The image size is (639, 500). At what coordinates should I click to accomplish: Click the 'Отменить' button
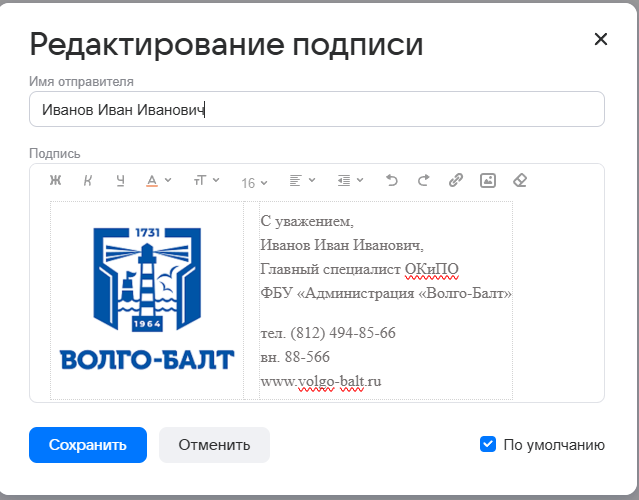pyautogui.click(x=214, y=445)
